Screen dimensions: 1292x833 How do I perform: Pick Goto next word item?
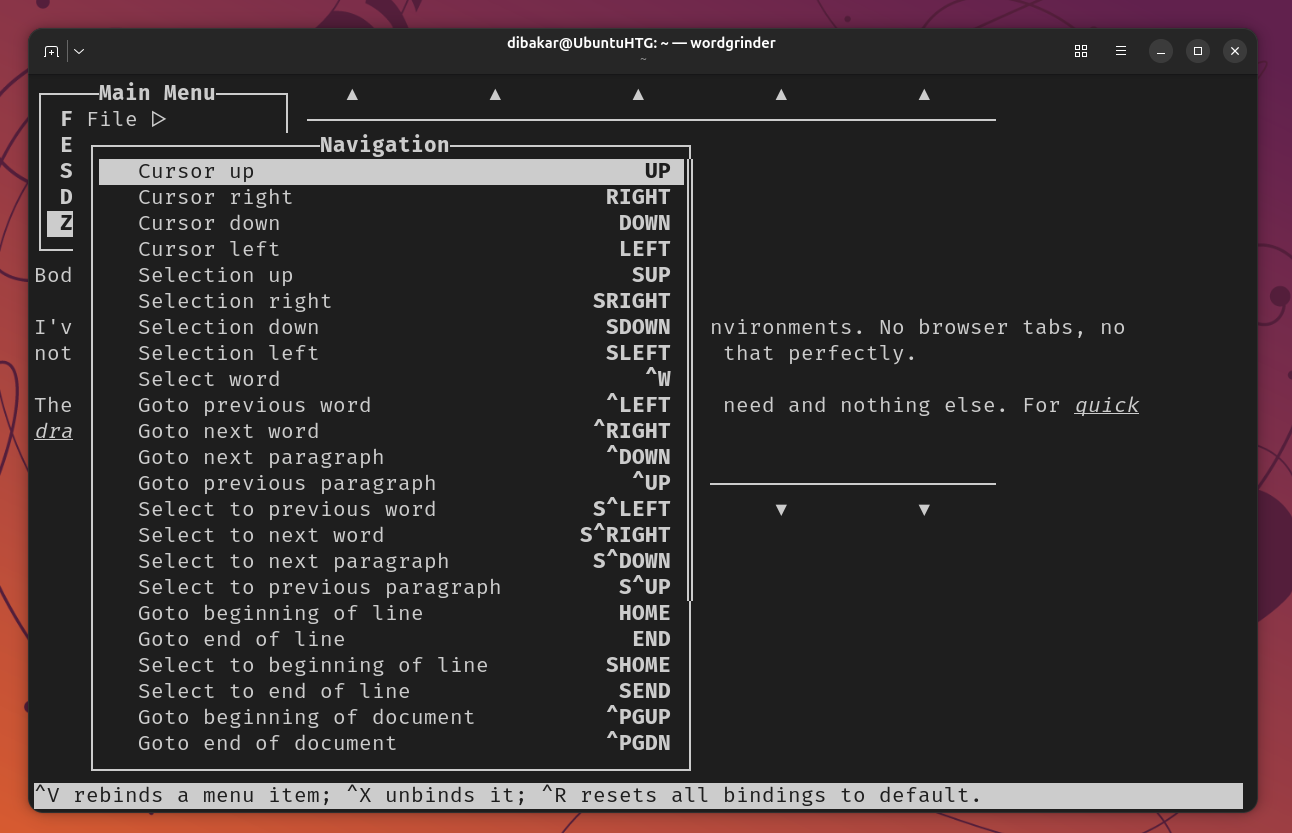pyautogui.click(x=391, y=431)
